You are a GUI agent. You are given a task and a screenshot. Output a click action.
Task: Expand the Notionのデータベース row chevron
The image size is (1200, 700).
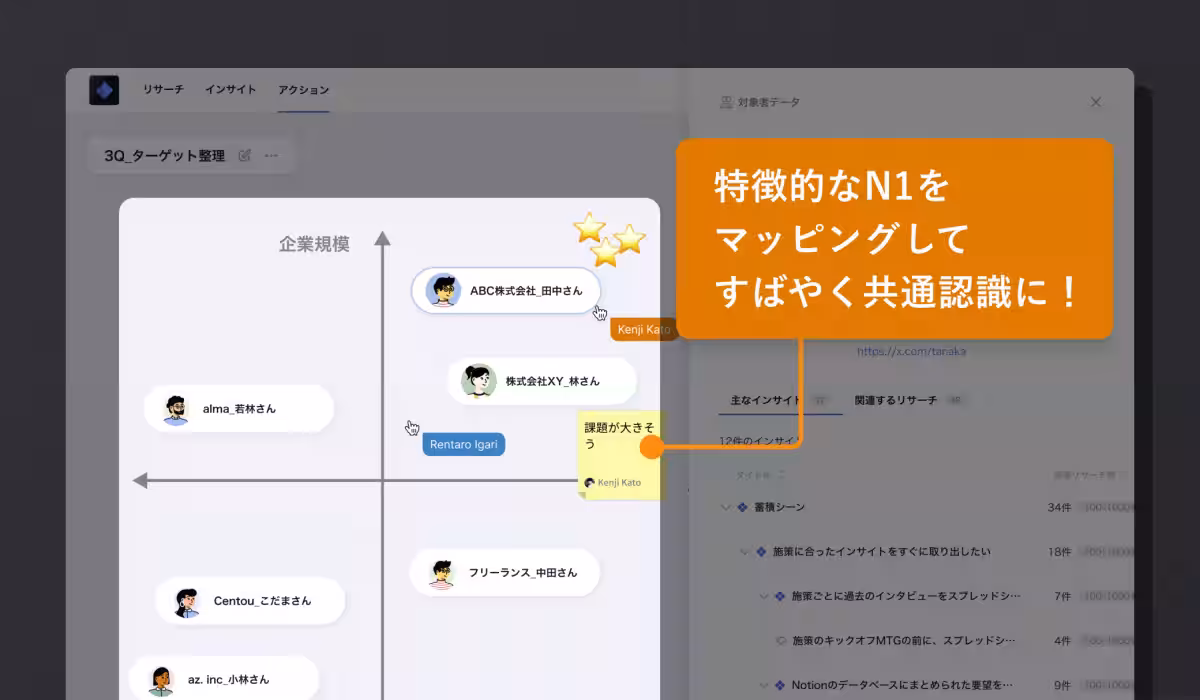coord(764,685)
